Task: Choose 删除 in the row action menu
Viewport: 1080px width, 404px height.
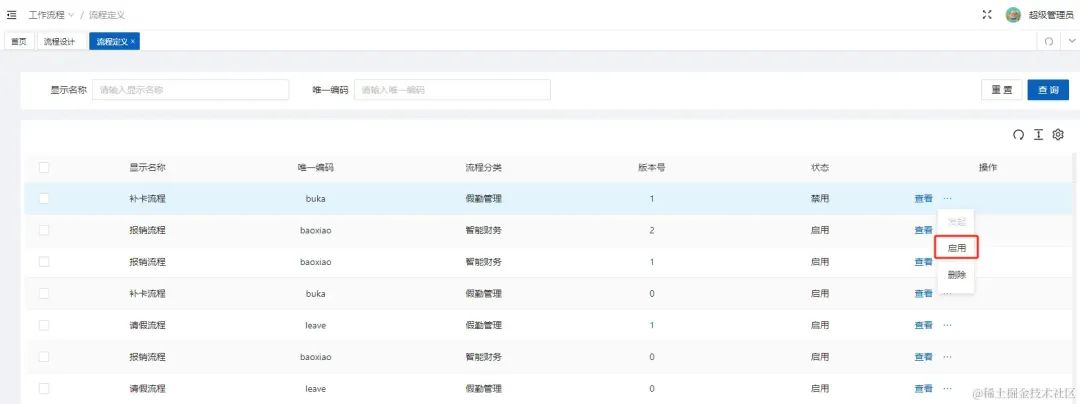Action: tap(957, 275)
